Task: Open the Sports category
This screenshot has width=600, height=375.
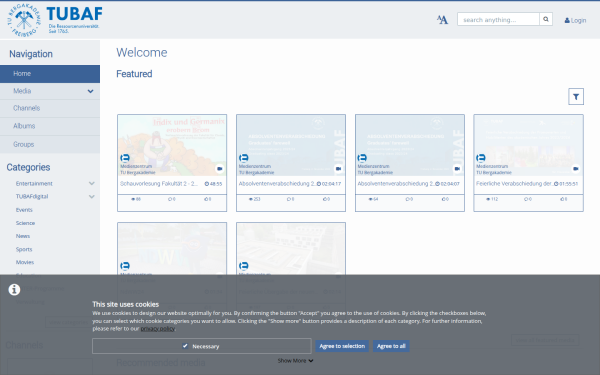Action: [x=24, y=249]
